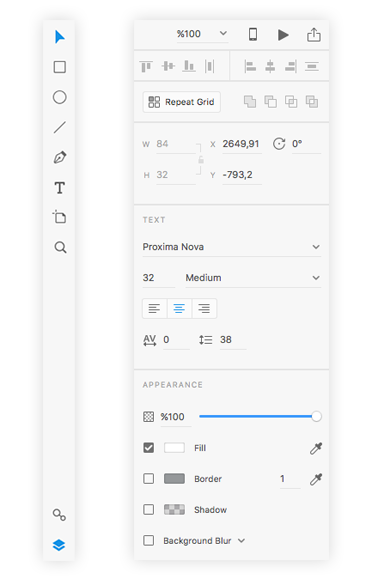Click the line spacing field 38
This screenshot has width=369, height=587.
[x=233, y=340]
